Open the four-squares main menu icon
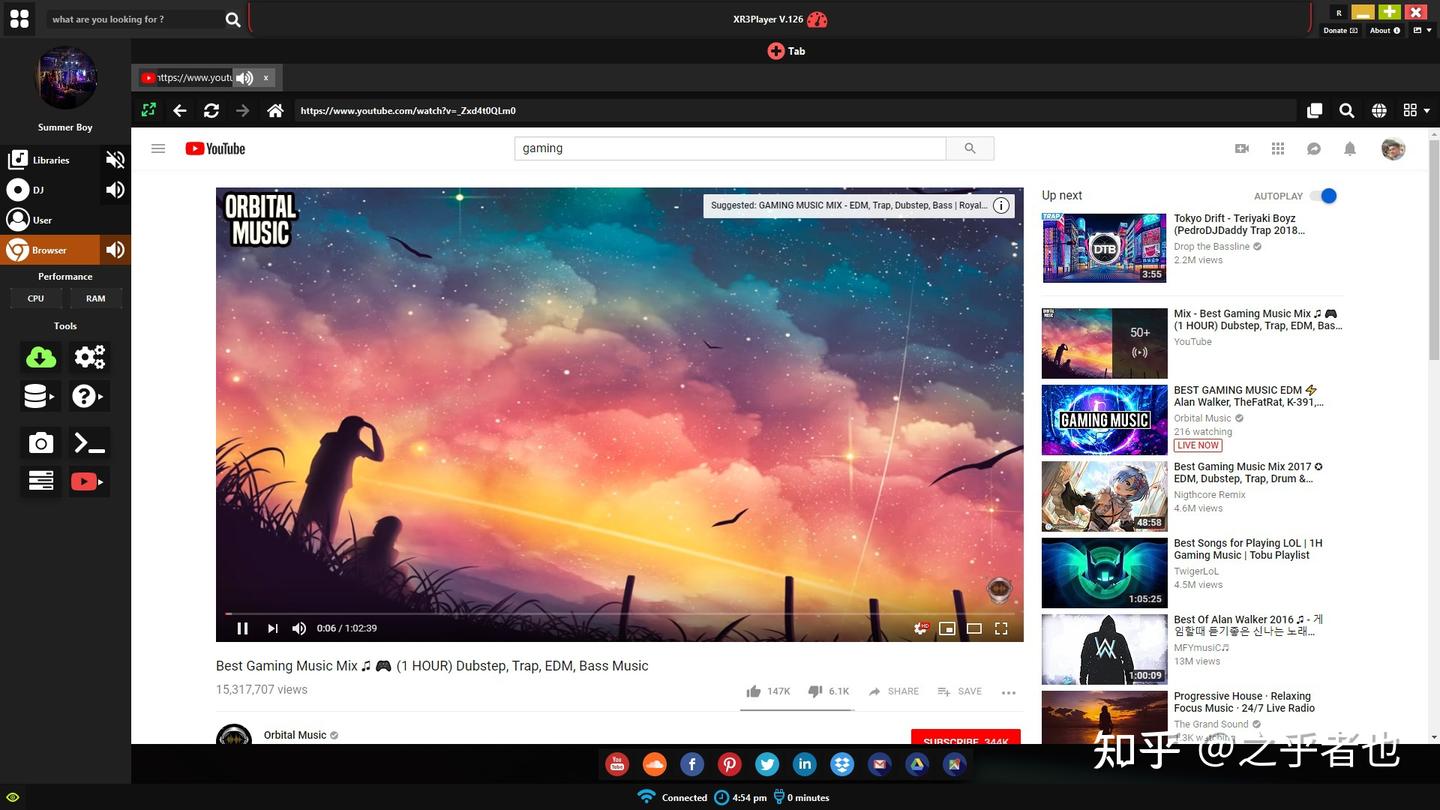This screenshot has width=1440, height=810. coord(19,19)
